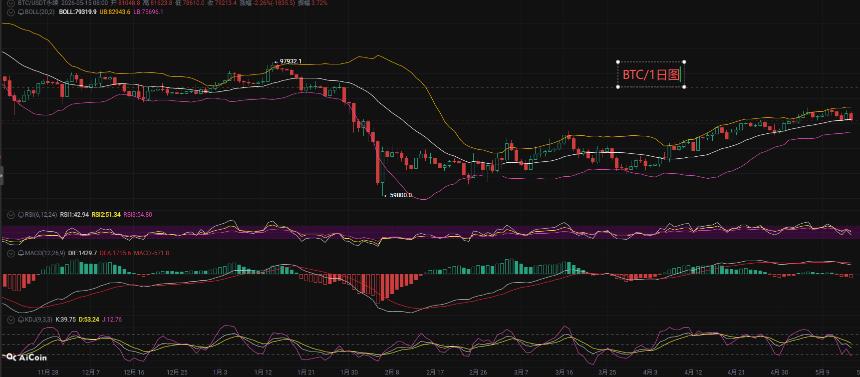
Task: Collapse the KDJ indicator pane chevron
Action: [x=11, y=319]
